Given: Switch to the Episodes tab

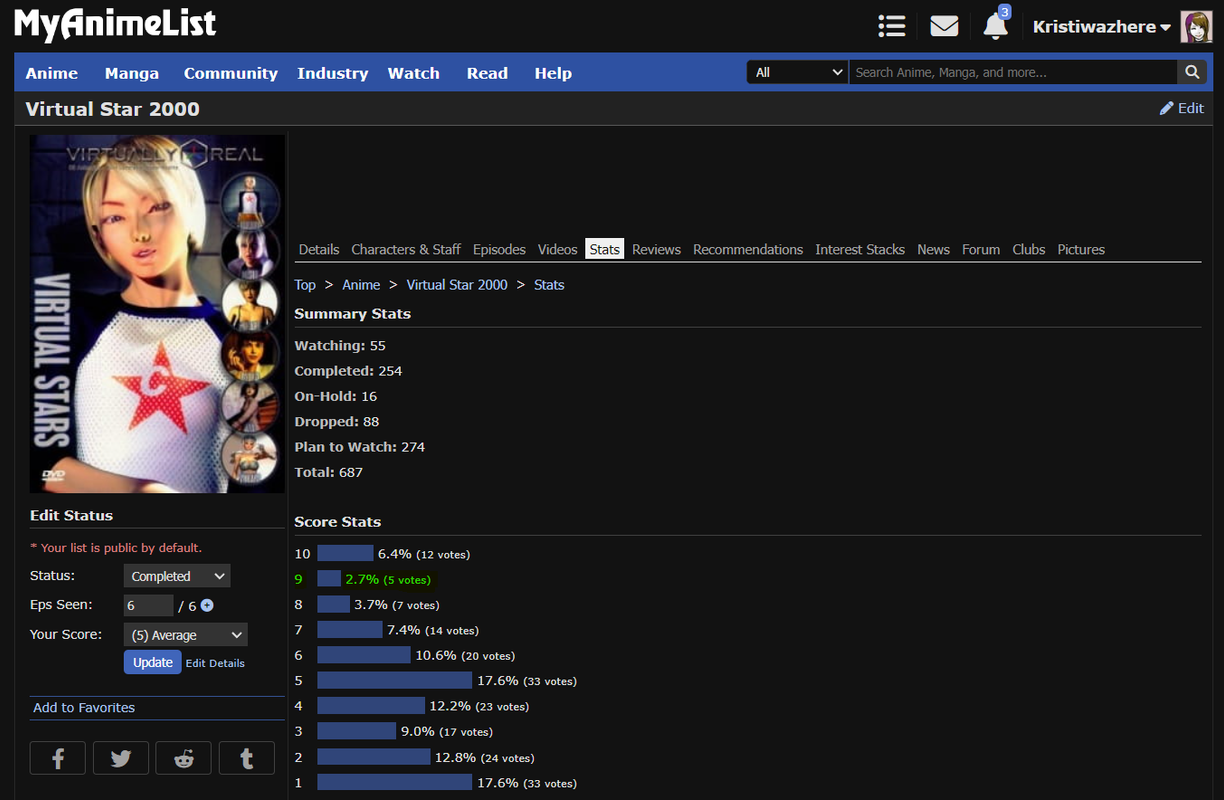Looking at the screenshot, I should point(499,249).
